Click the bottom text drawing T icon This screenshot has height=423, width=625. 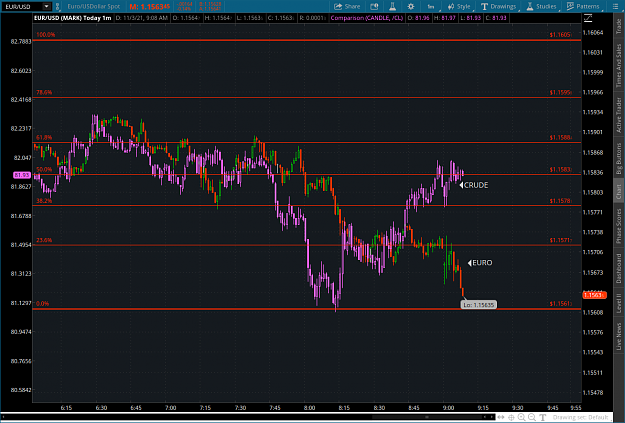pos(542,417)
